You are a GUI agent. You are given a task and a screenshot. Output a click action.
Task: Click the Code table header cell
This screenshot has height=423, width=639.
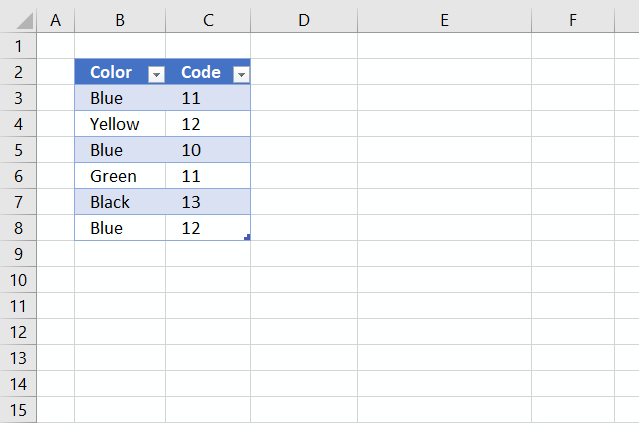pos(208,72)
